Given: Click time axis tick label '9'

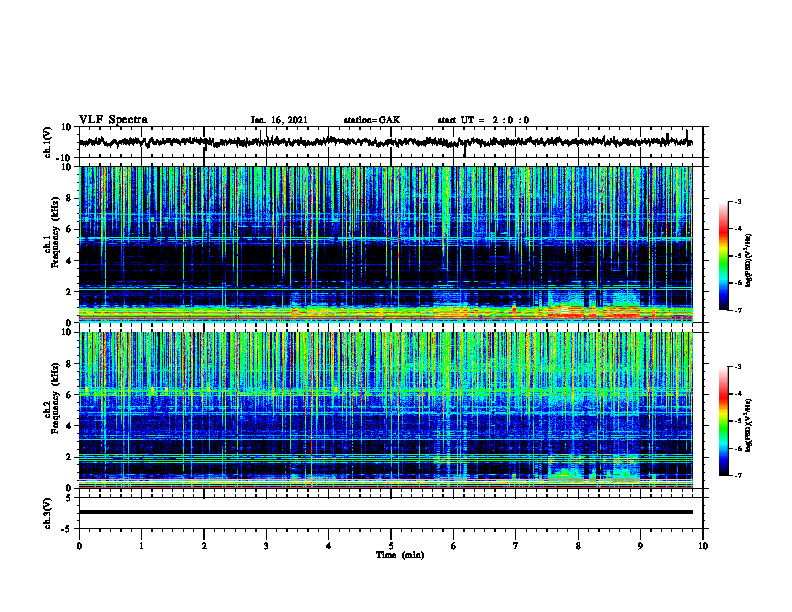Looking at the screenshot, I should (640, 546).
